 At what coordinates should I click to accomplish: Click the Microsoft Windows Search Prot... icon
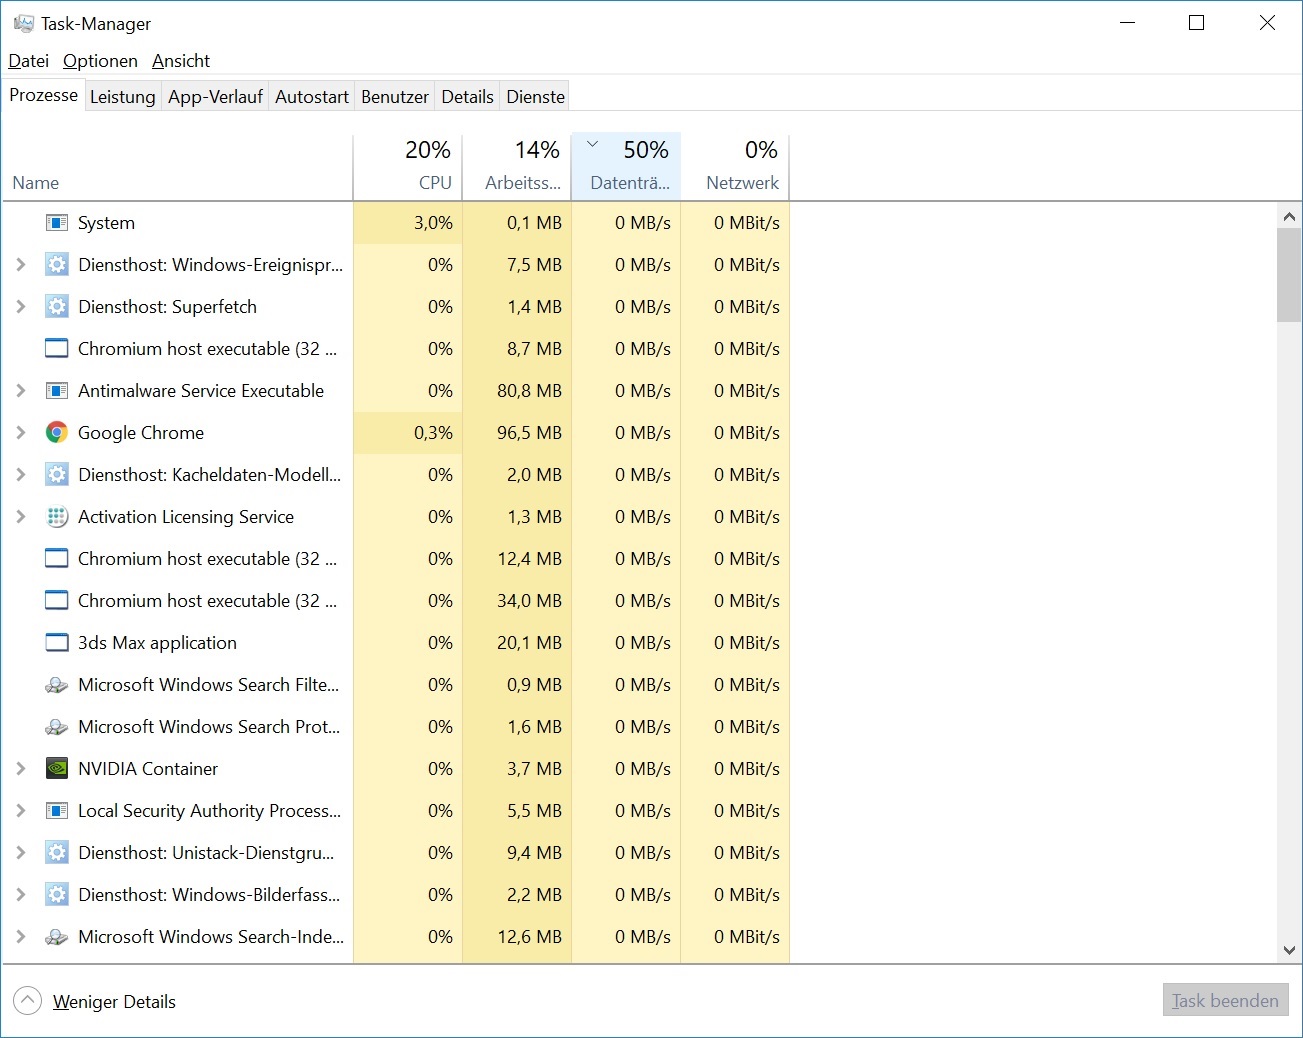click(x=57, y=727)
